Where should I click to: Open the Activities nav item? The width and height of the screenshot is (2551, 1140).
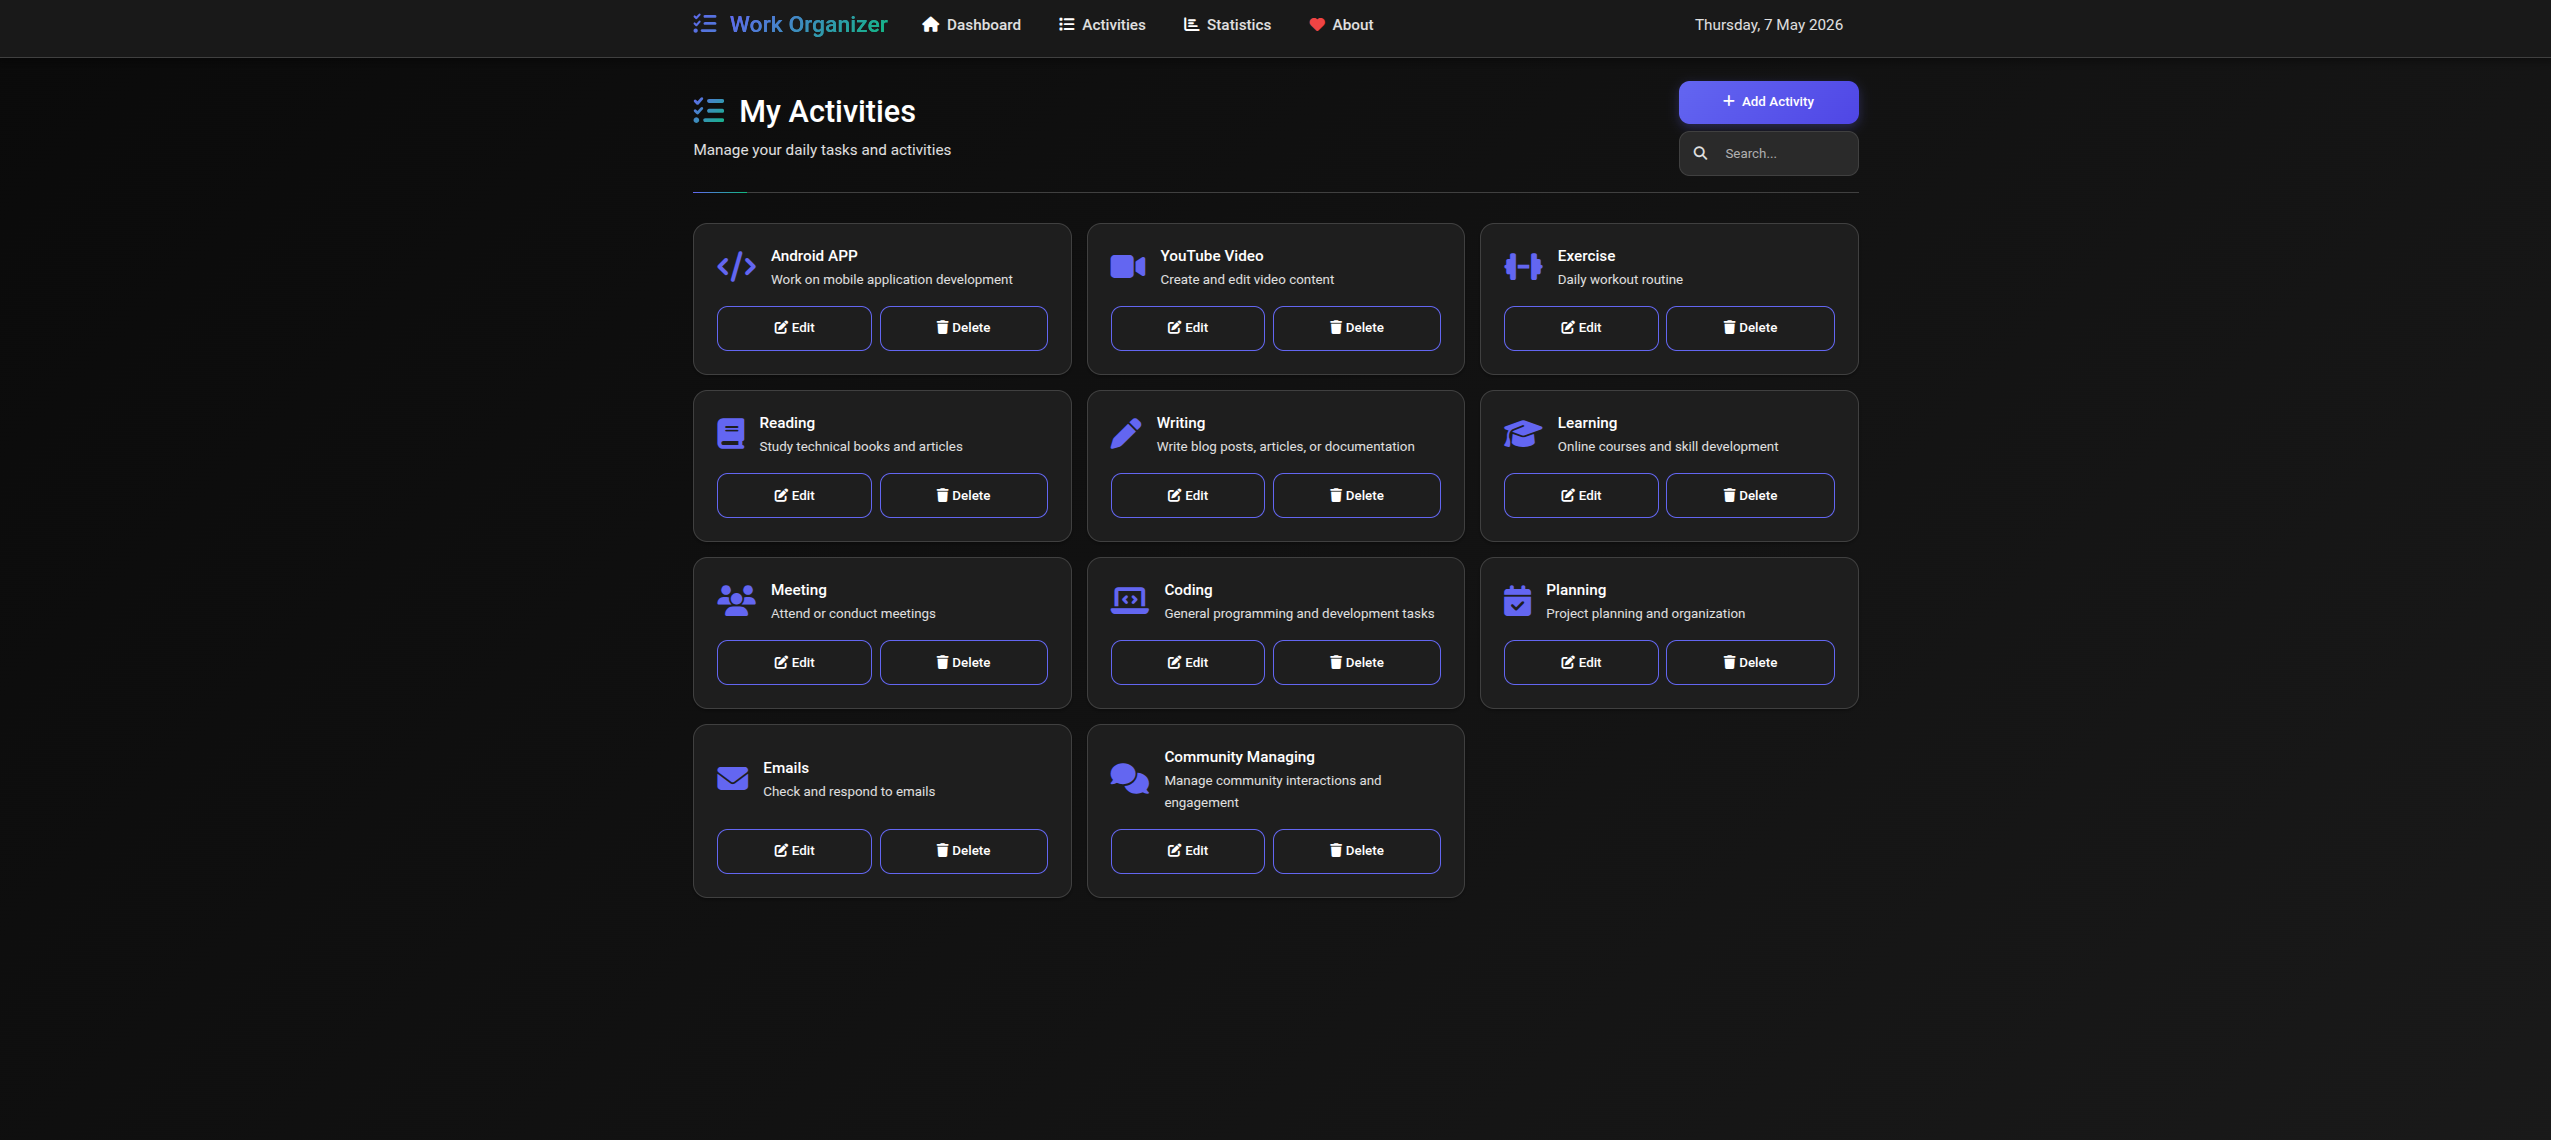1102,25
